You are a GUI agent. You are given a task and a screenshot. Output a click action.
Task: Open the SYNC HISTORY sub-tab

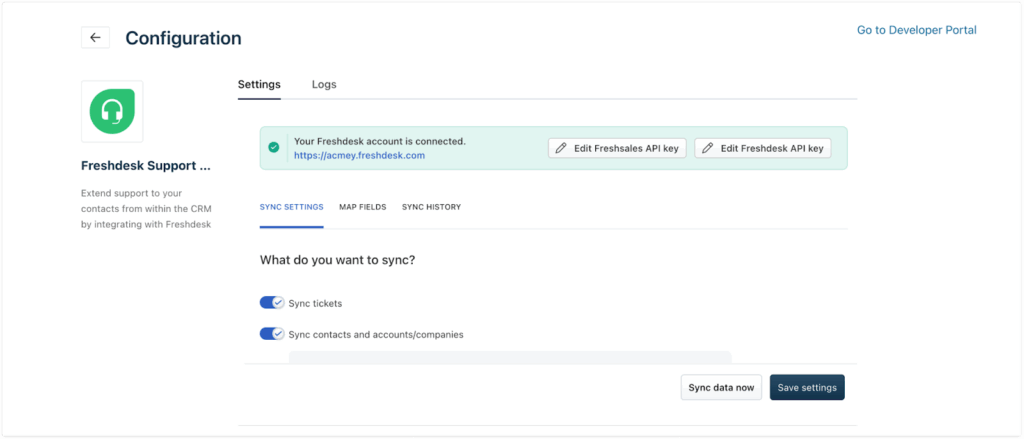click(x=431, y=207)
